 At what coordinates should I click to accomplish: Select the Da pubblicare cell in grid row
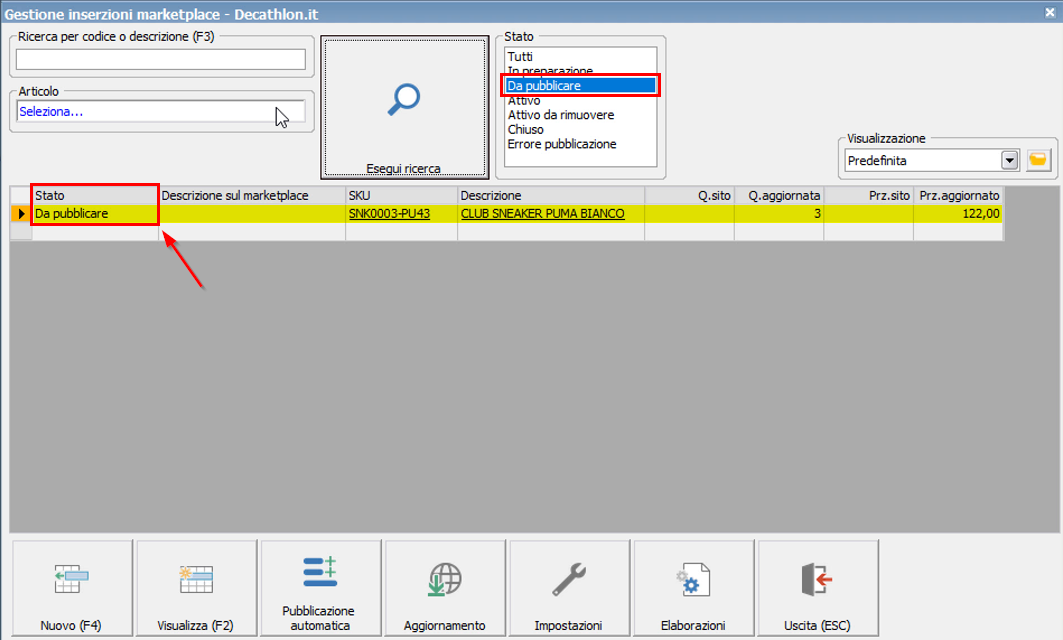(x=95, y=214)
